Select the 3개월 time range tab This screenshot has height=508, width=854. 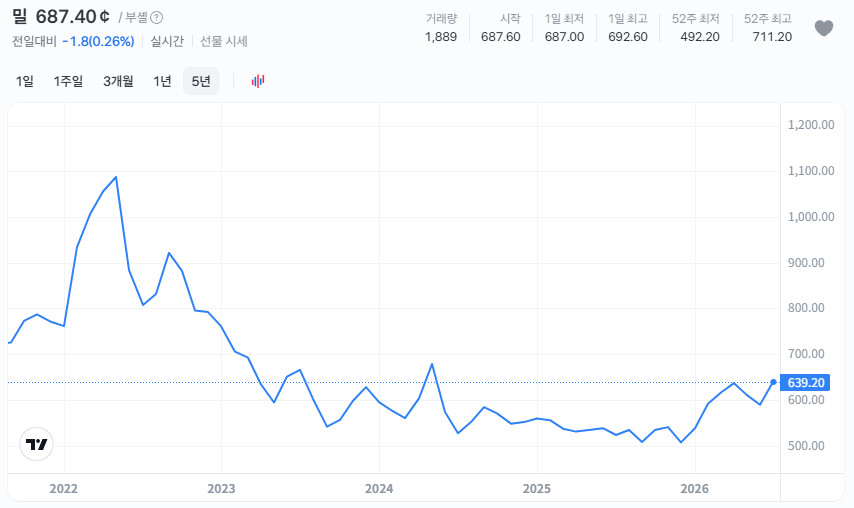point(118,81)
